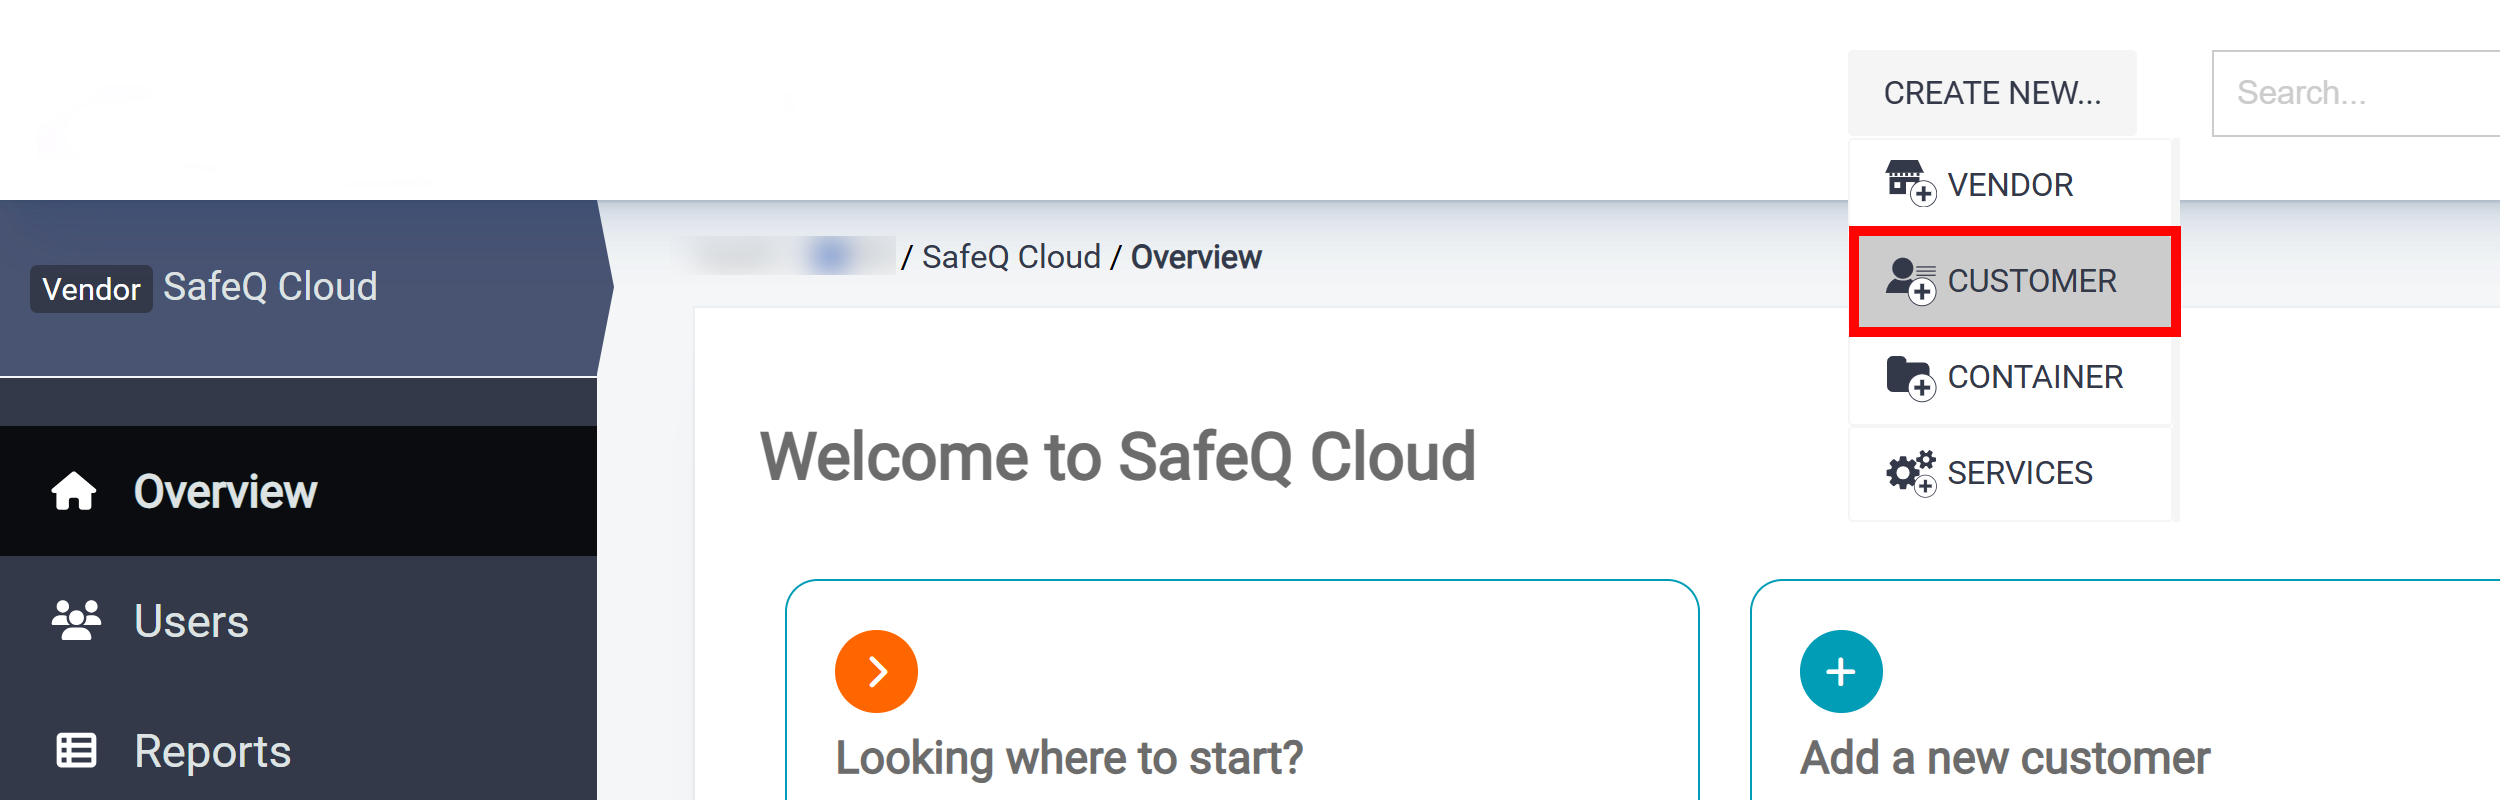Choose CONTAINER from the Create New menu
This screenshot has width=2500, height=800.
tap(2034, 377)
